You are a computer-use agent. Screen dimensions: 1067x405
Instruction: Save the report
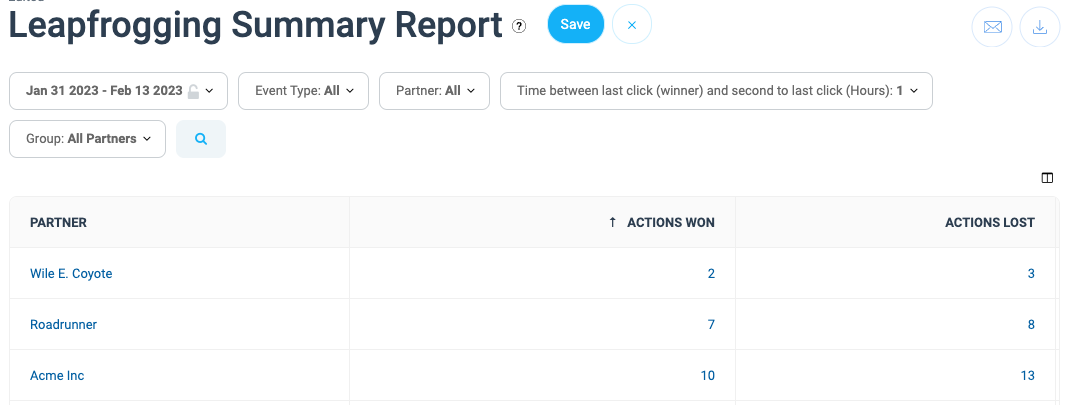575,25
